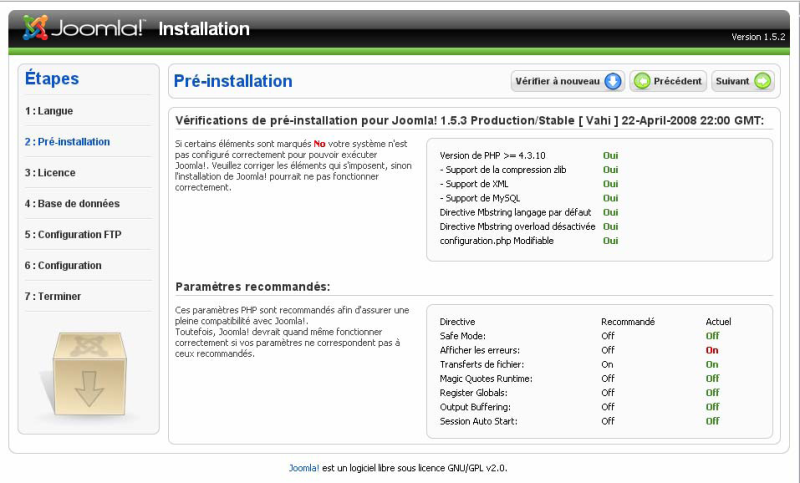Click the 'Afficher les erreurs:' directive
The height and width of the screenshot is (483, 800).
480,350
